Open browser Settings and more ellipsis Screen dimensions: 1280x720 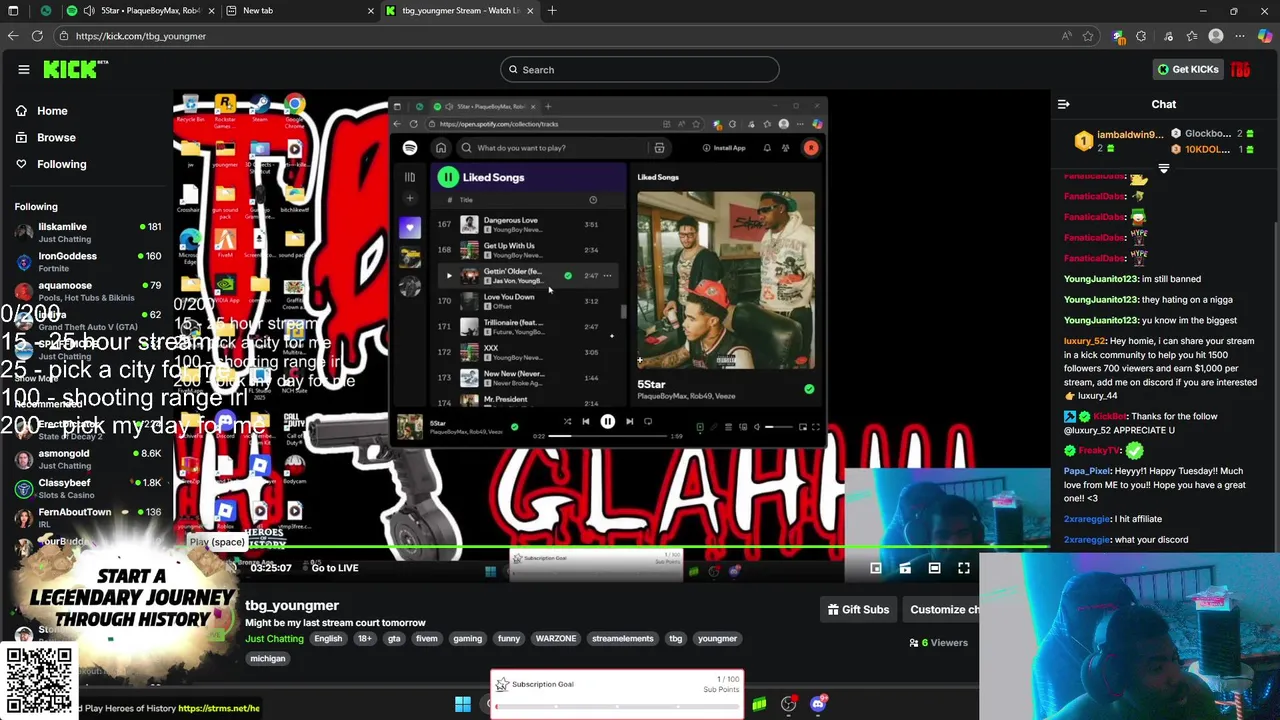pyautogui.click(x=1240, y=36)
